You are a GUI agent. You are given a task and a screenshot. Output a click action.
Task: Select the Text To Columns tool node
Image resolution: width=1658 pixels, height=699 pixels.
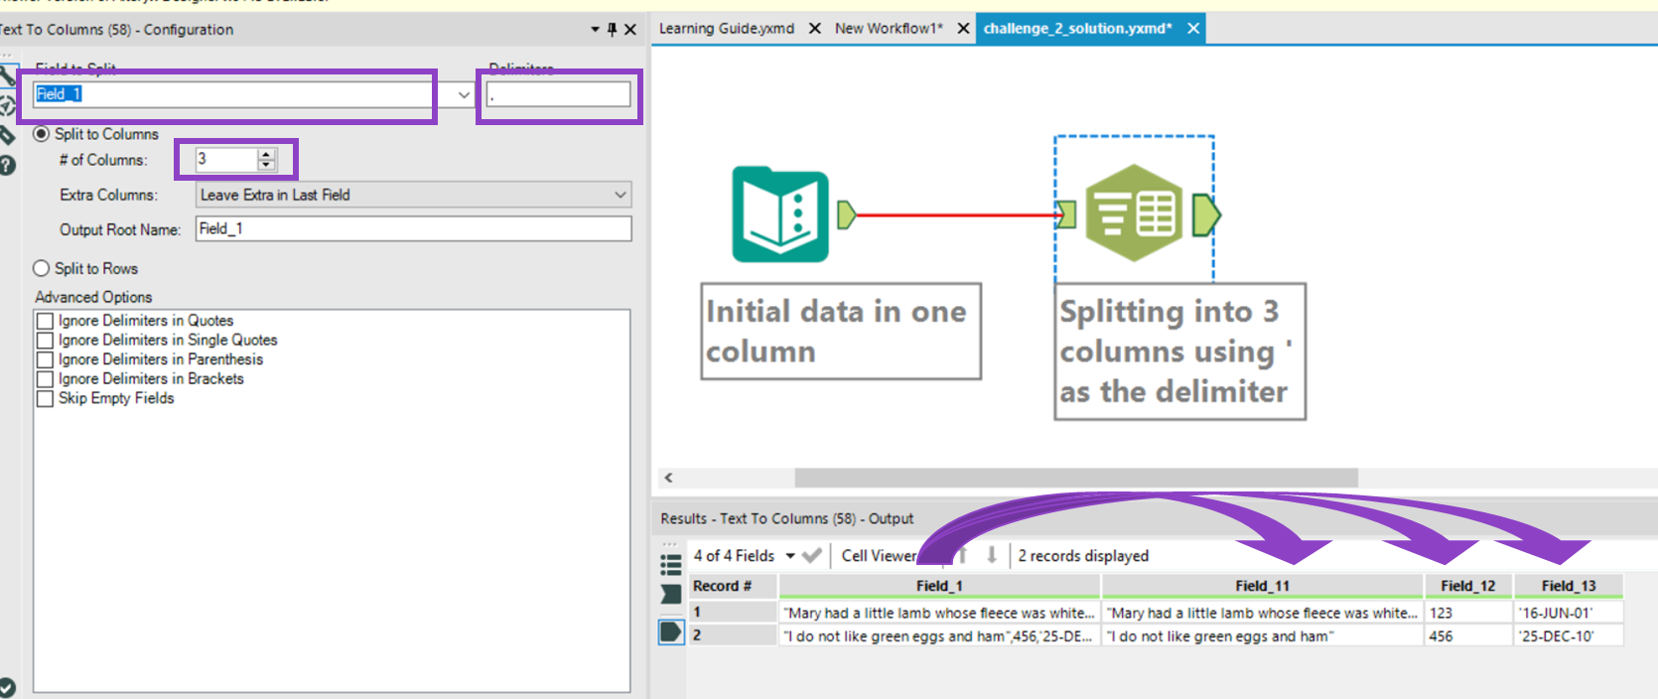1134,214
